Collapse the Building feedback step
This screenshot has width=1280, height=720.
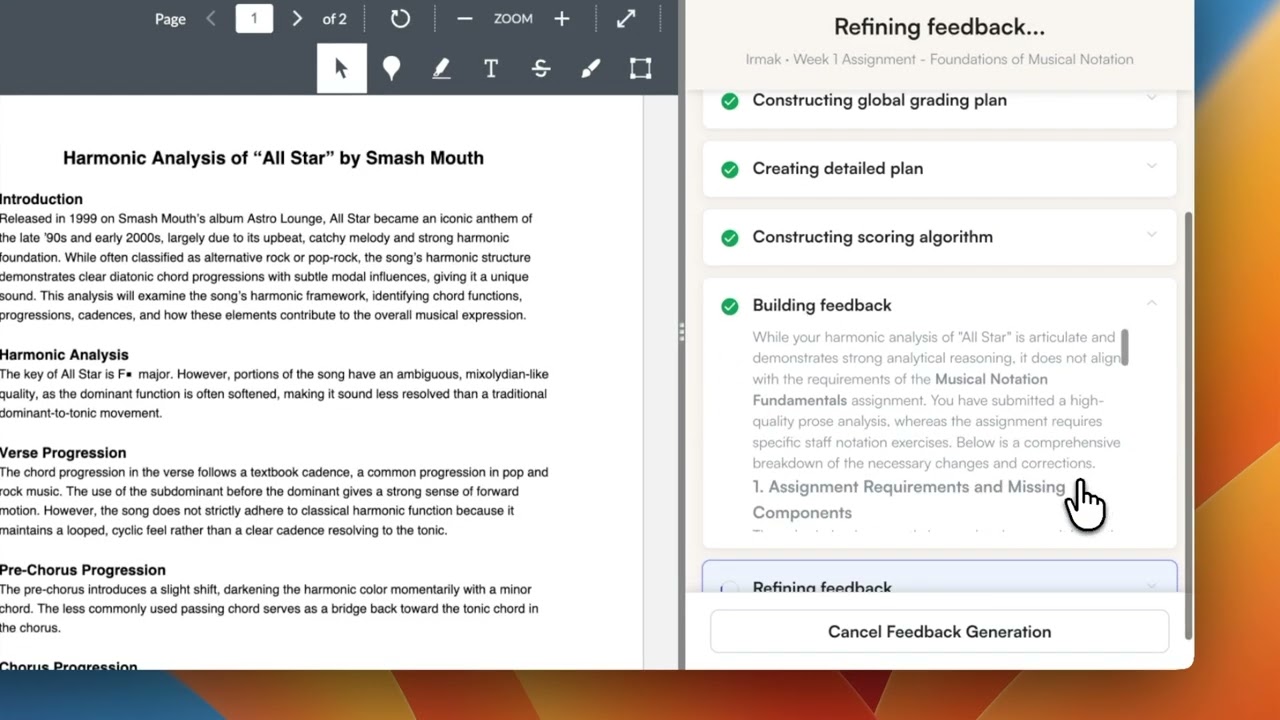tap(1151, 303)
